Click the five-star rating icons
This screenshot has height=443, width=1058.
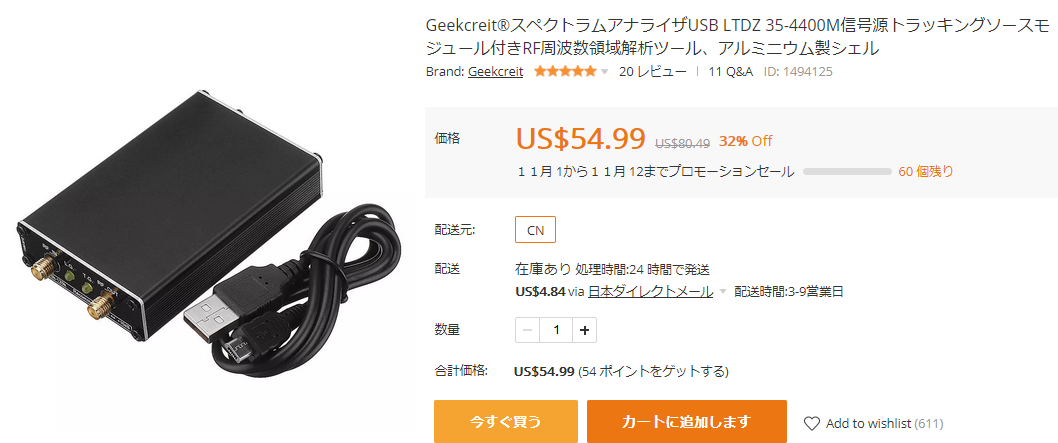tap(565, 71)
